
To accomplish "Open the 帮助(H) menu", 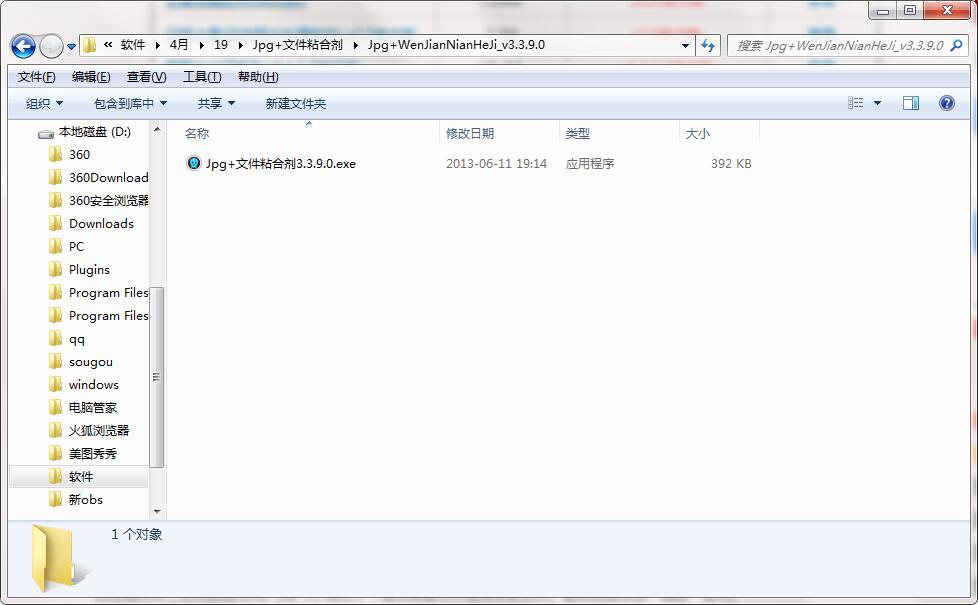I will click(258, 77).
